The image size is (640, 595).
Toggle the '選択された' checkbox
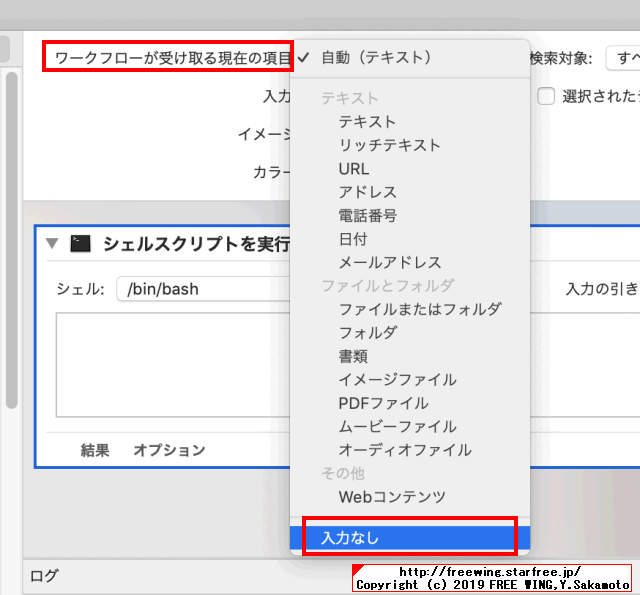546,96
